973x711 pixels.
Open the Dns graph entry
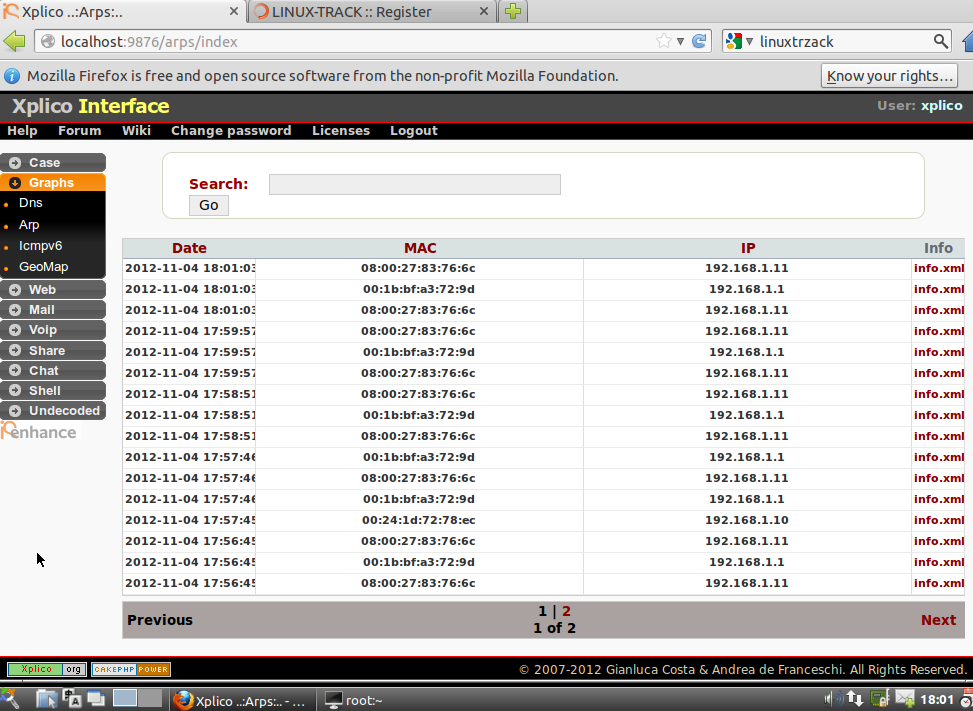(x=30, y=203)
